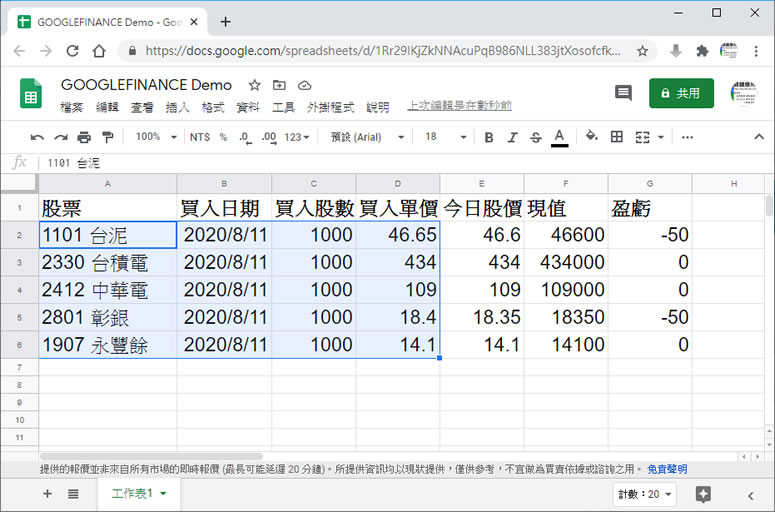Click the Undo arrow icon
Image resolution: width=775 pixels, height=512 pixels.
[37, 137]
